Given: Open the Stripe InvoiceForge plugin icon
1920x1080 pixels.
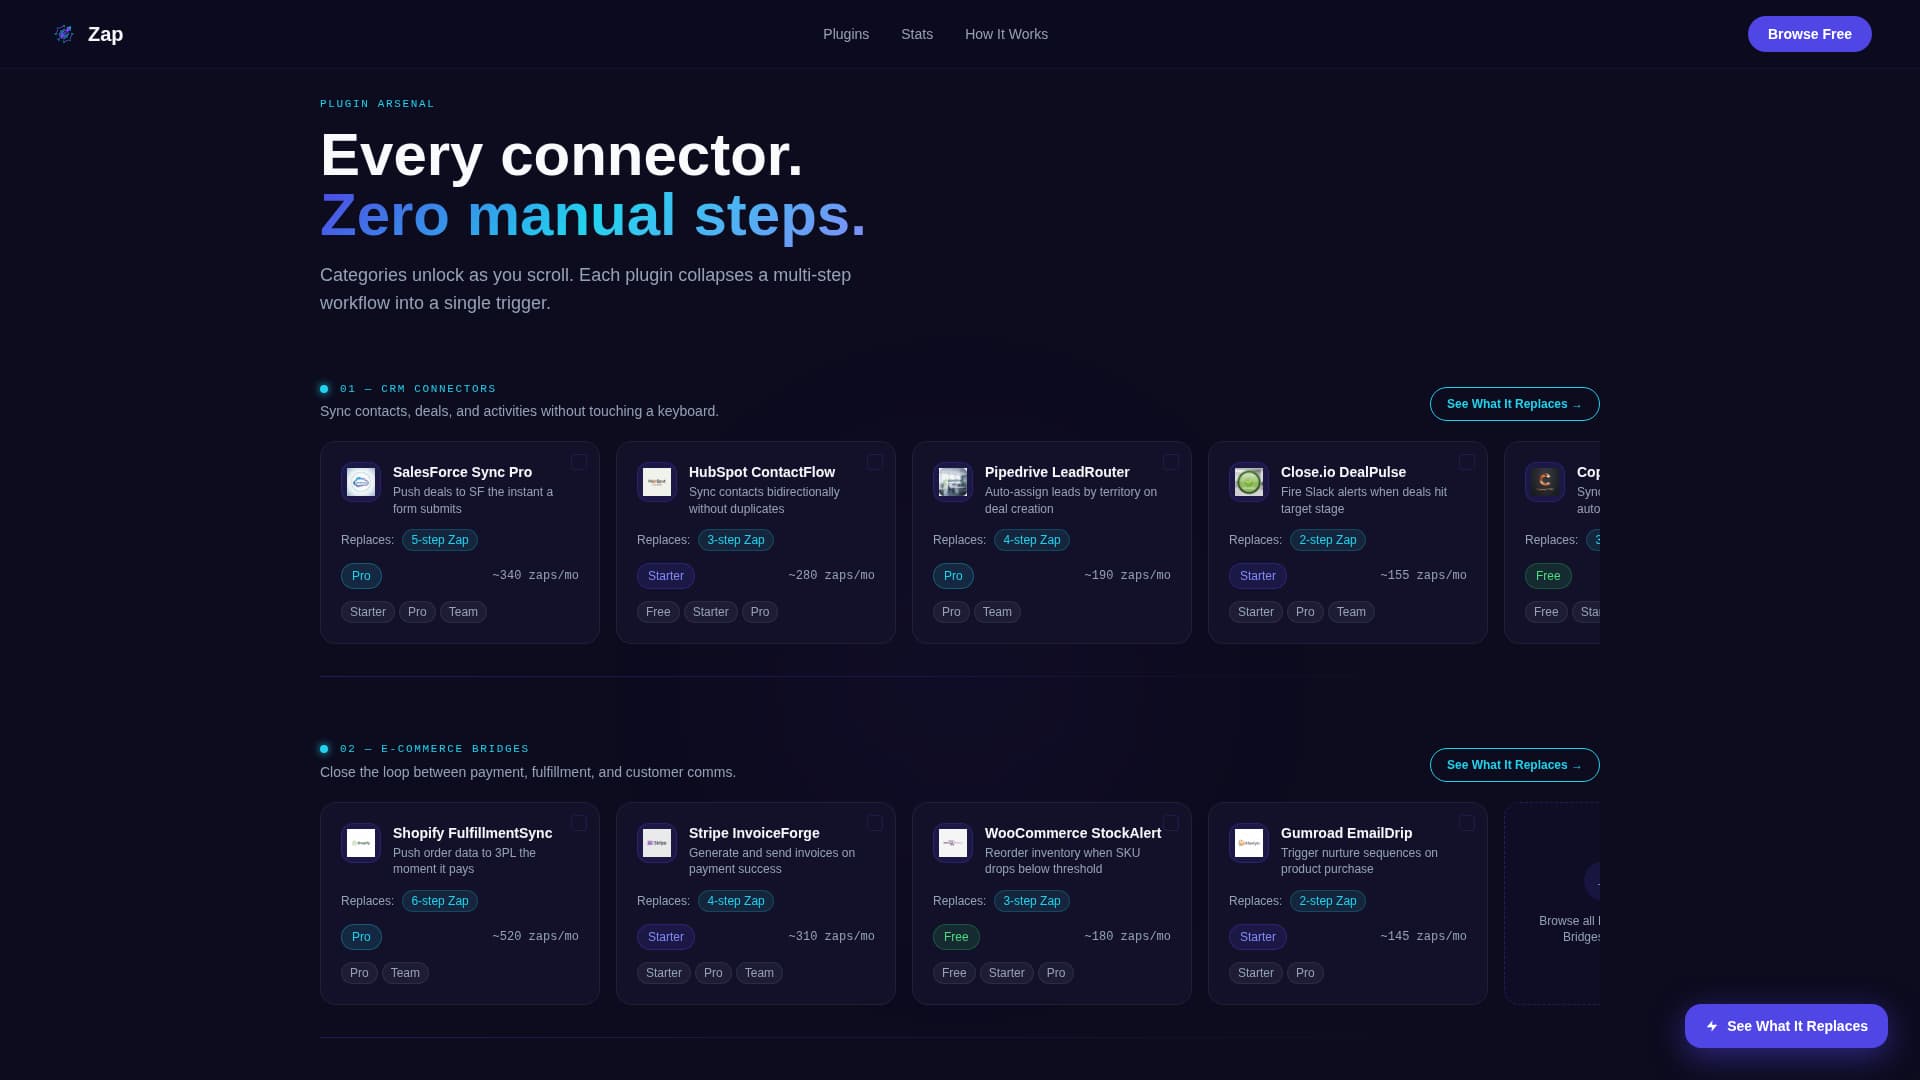Looking at the screenshot, I should tap(657, 843).
